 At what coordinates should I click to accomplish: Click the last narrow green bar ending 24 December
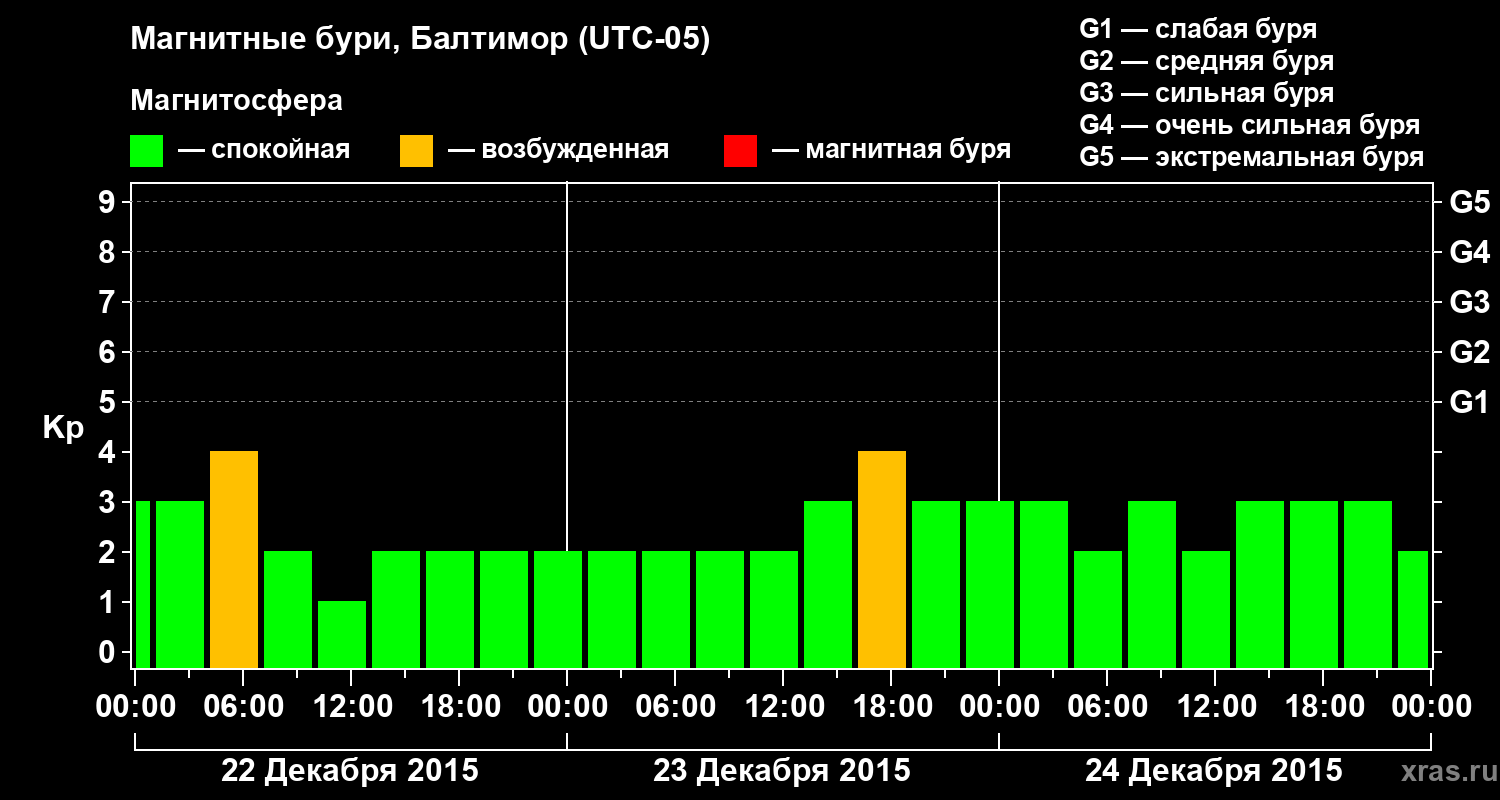[x=1413, y=609]
